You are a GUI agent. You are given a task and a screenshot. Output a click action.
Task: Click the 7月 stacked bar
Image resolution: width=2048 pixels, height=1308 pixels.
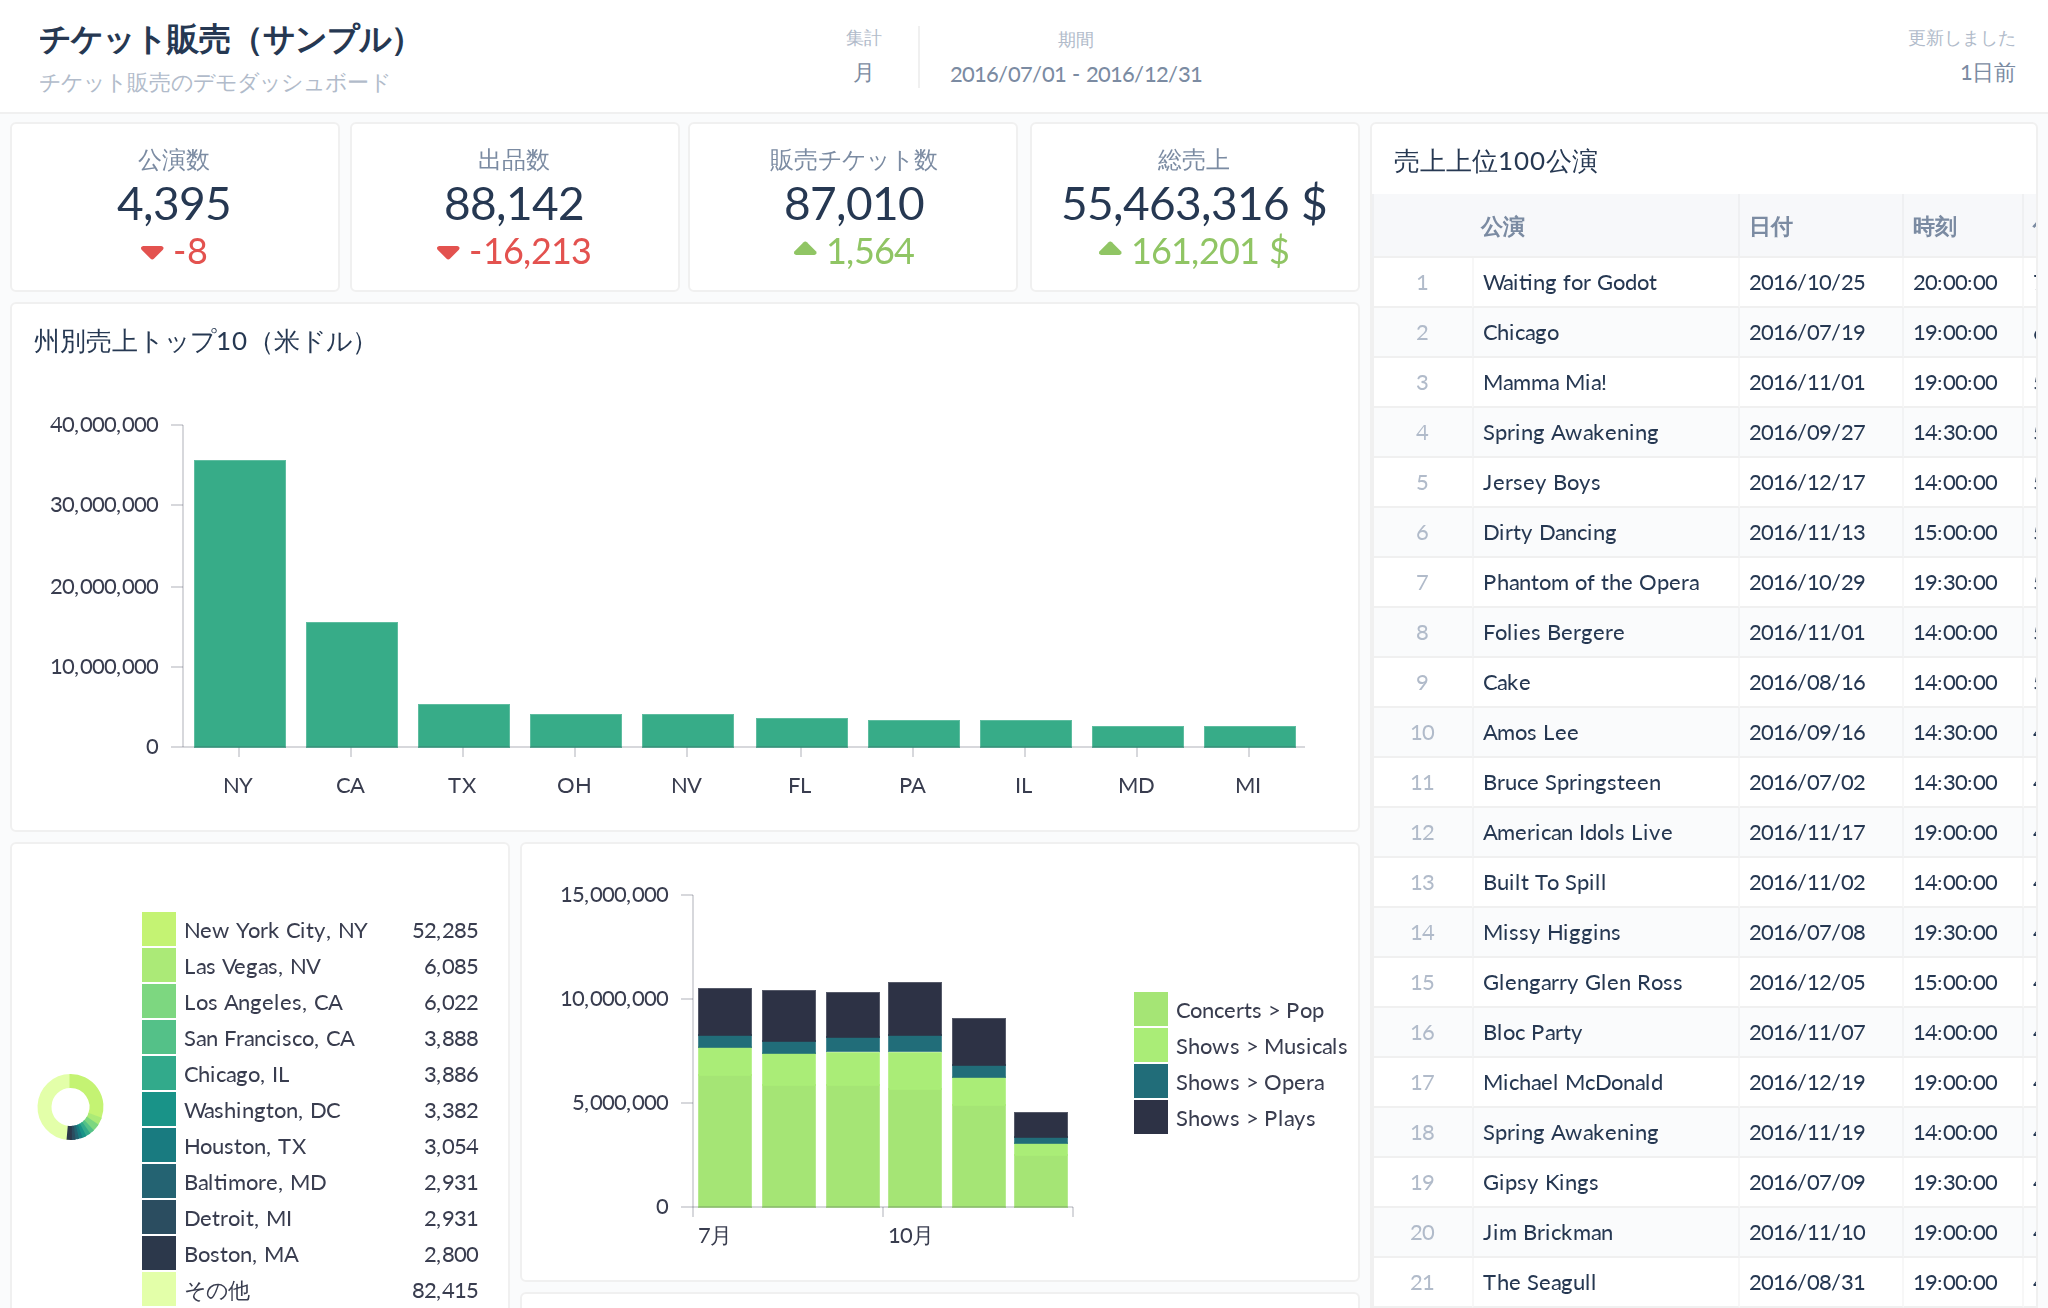(x=725, y=1097)
